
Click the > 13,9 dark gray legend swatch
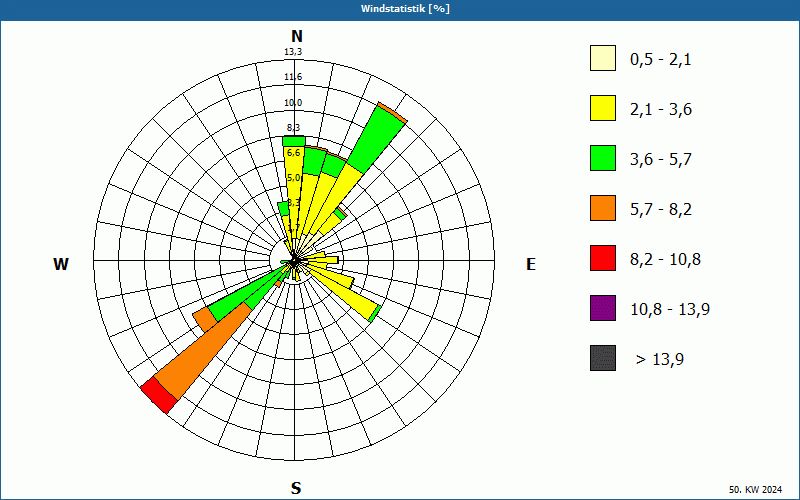(x=603, y=358)
